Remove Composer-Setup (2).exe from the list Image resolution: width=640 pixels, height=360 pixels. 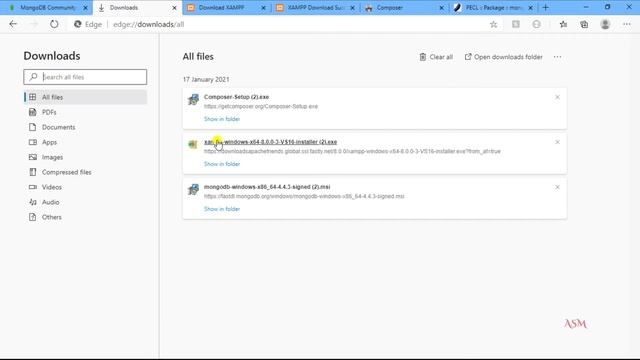tap(557, 97)
